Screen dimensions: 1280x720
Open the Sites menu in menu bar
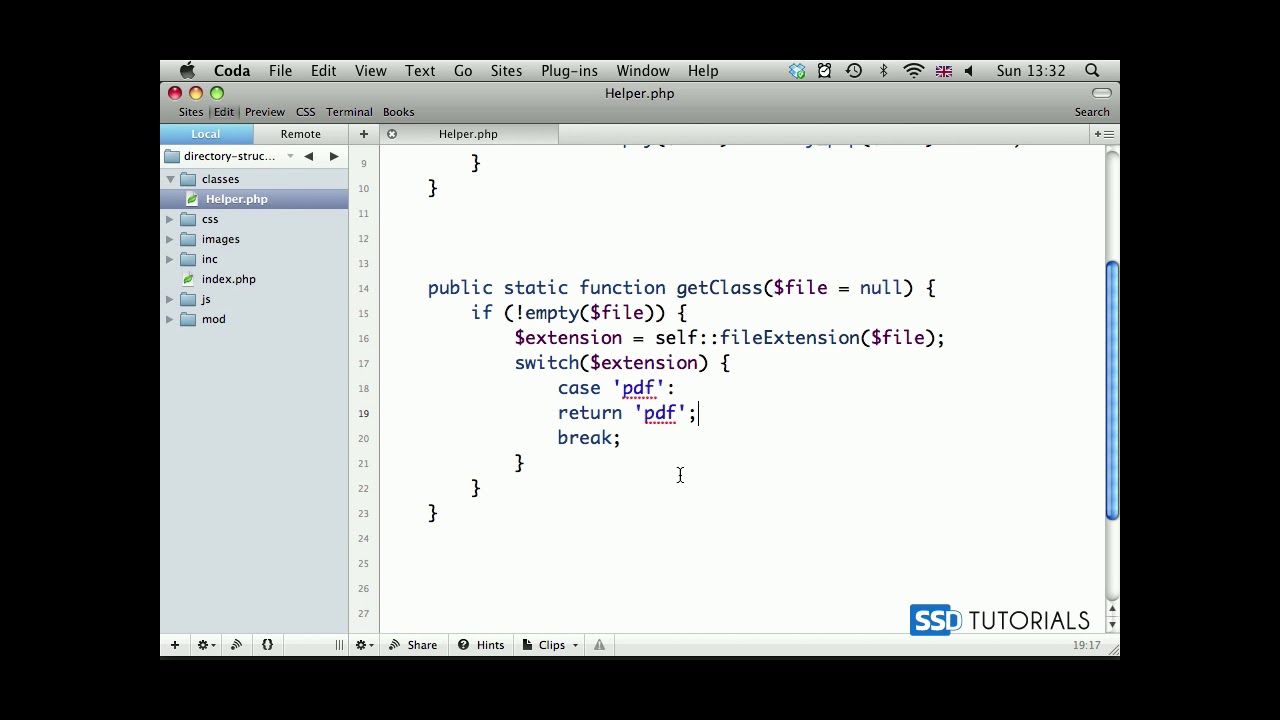point(506,71)
